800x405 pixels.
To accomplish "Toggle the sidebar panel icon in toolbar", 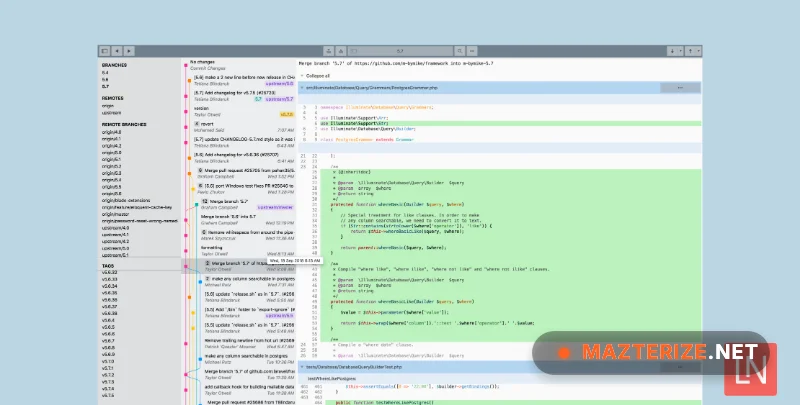I will click(105, 51).
